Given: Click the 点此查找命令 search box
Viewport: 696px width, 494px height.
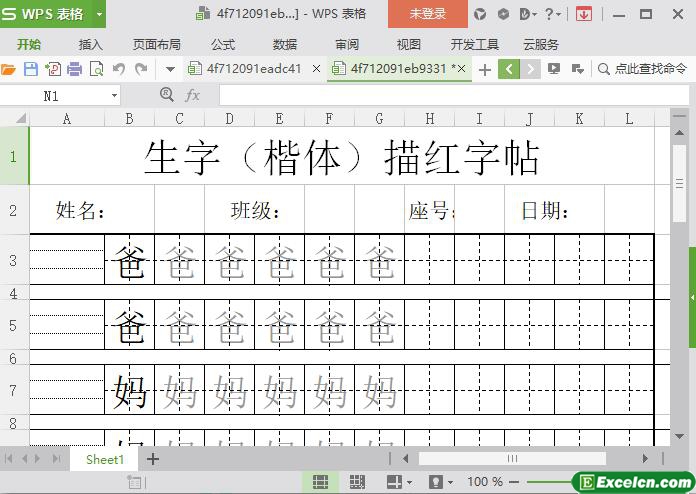Looking at the screenshot, I should click(643, 69).
